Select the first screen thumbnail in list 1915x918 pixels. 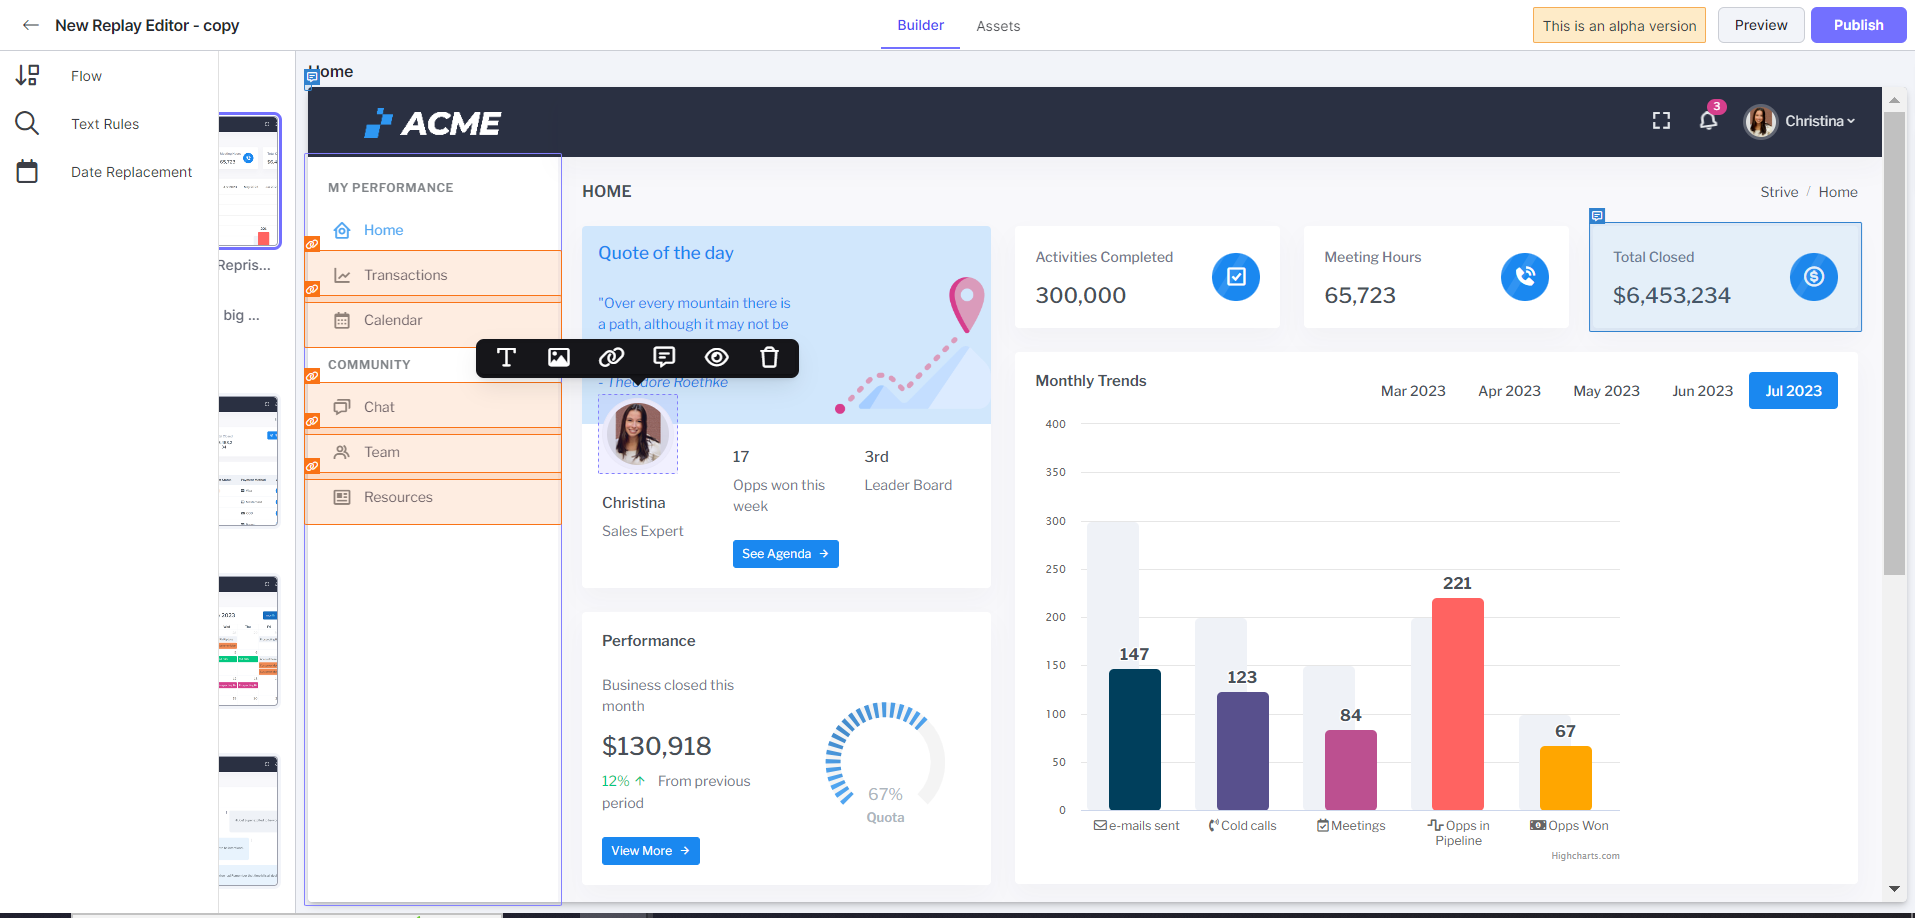249,180
